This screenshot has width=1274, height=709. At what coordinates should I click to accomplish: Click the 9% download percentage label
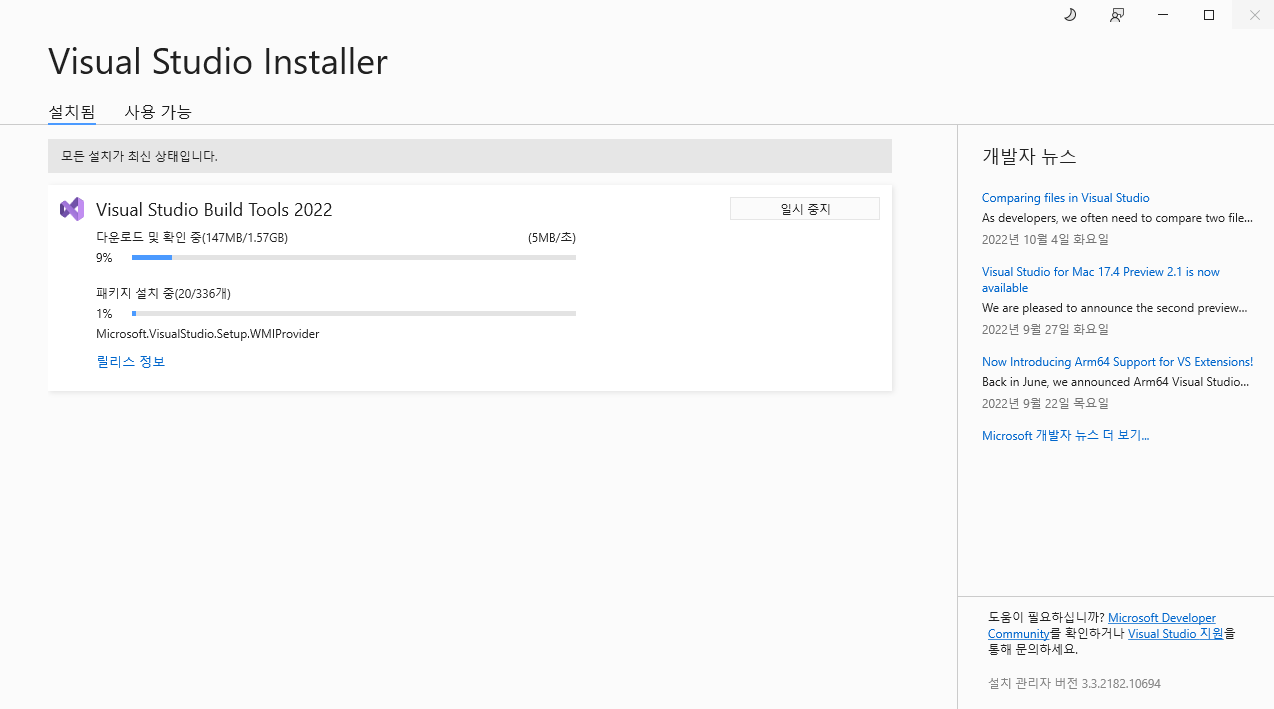[x=104, y=258]
